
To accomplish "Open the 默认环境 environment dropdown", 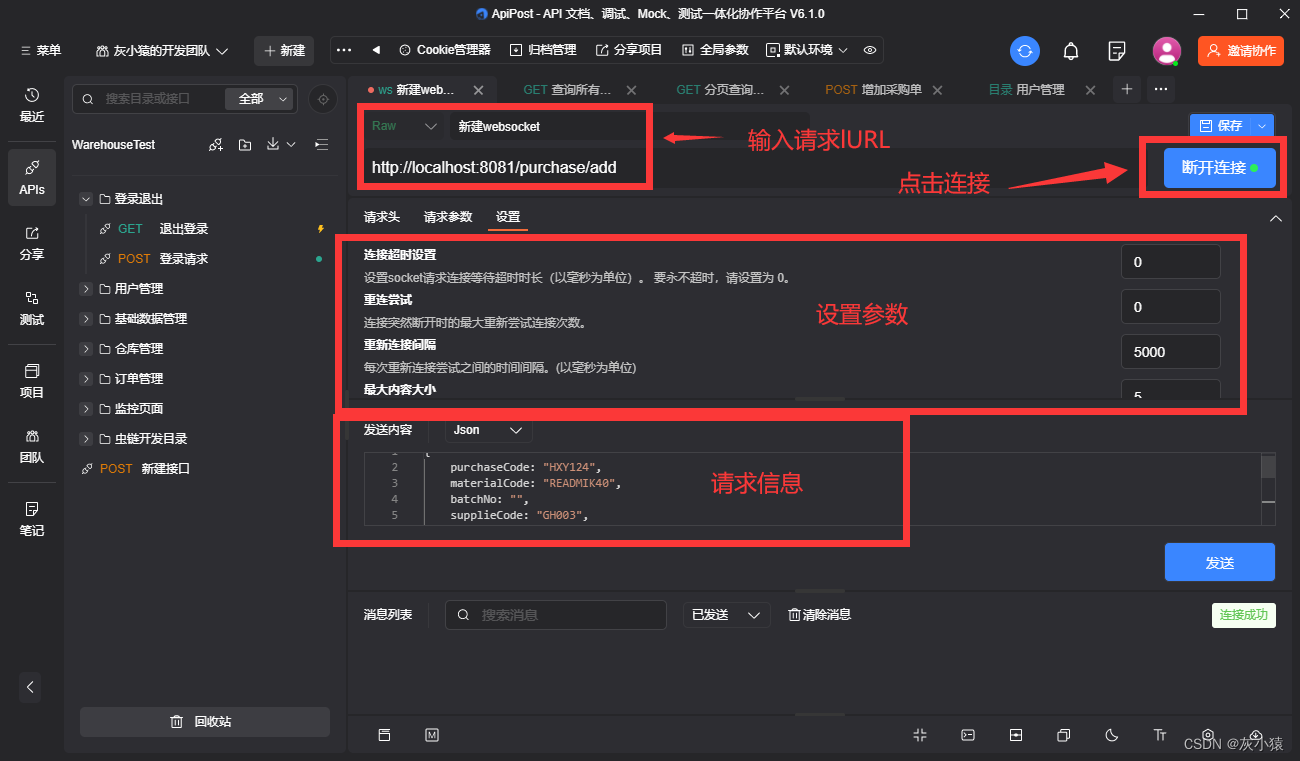I will [x=807, y=50].
